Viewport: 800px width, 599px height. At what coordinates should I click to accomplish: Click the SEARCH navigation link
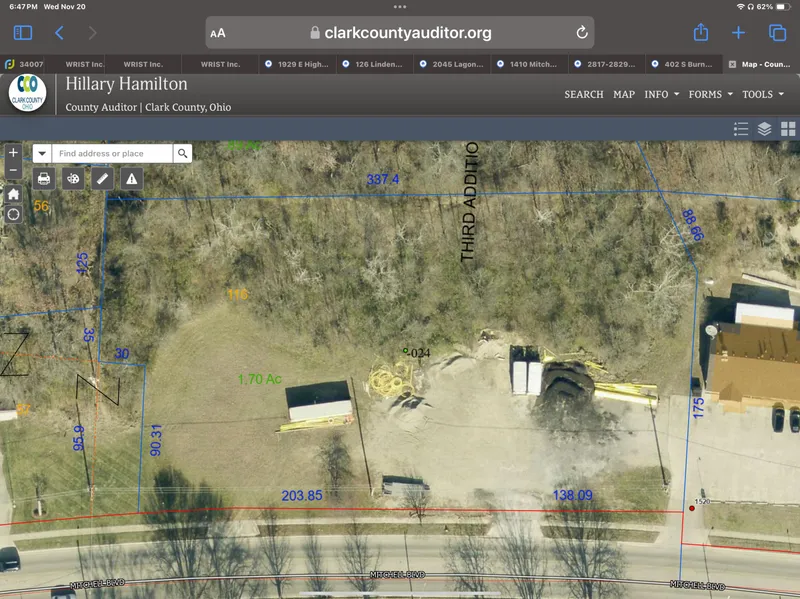point(583,94)
